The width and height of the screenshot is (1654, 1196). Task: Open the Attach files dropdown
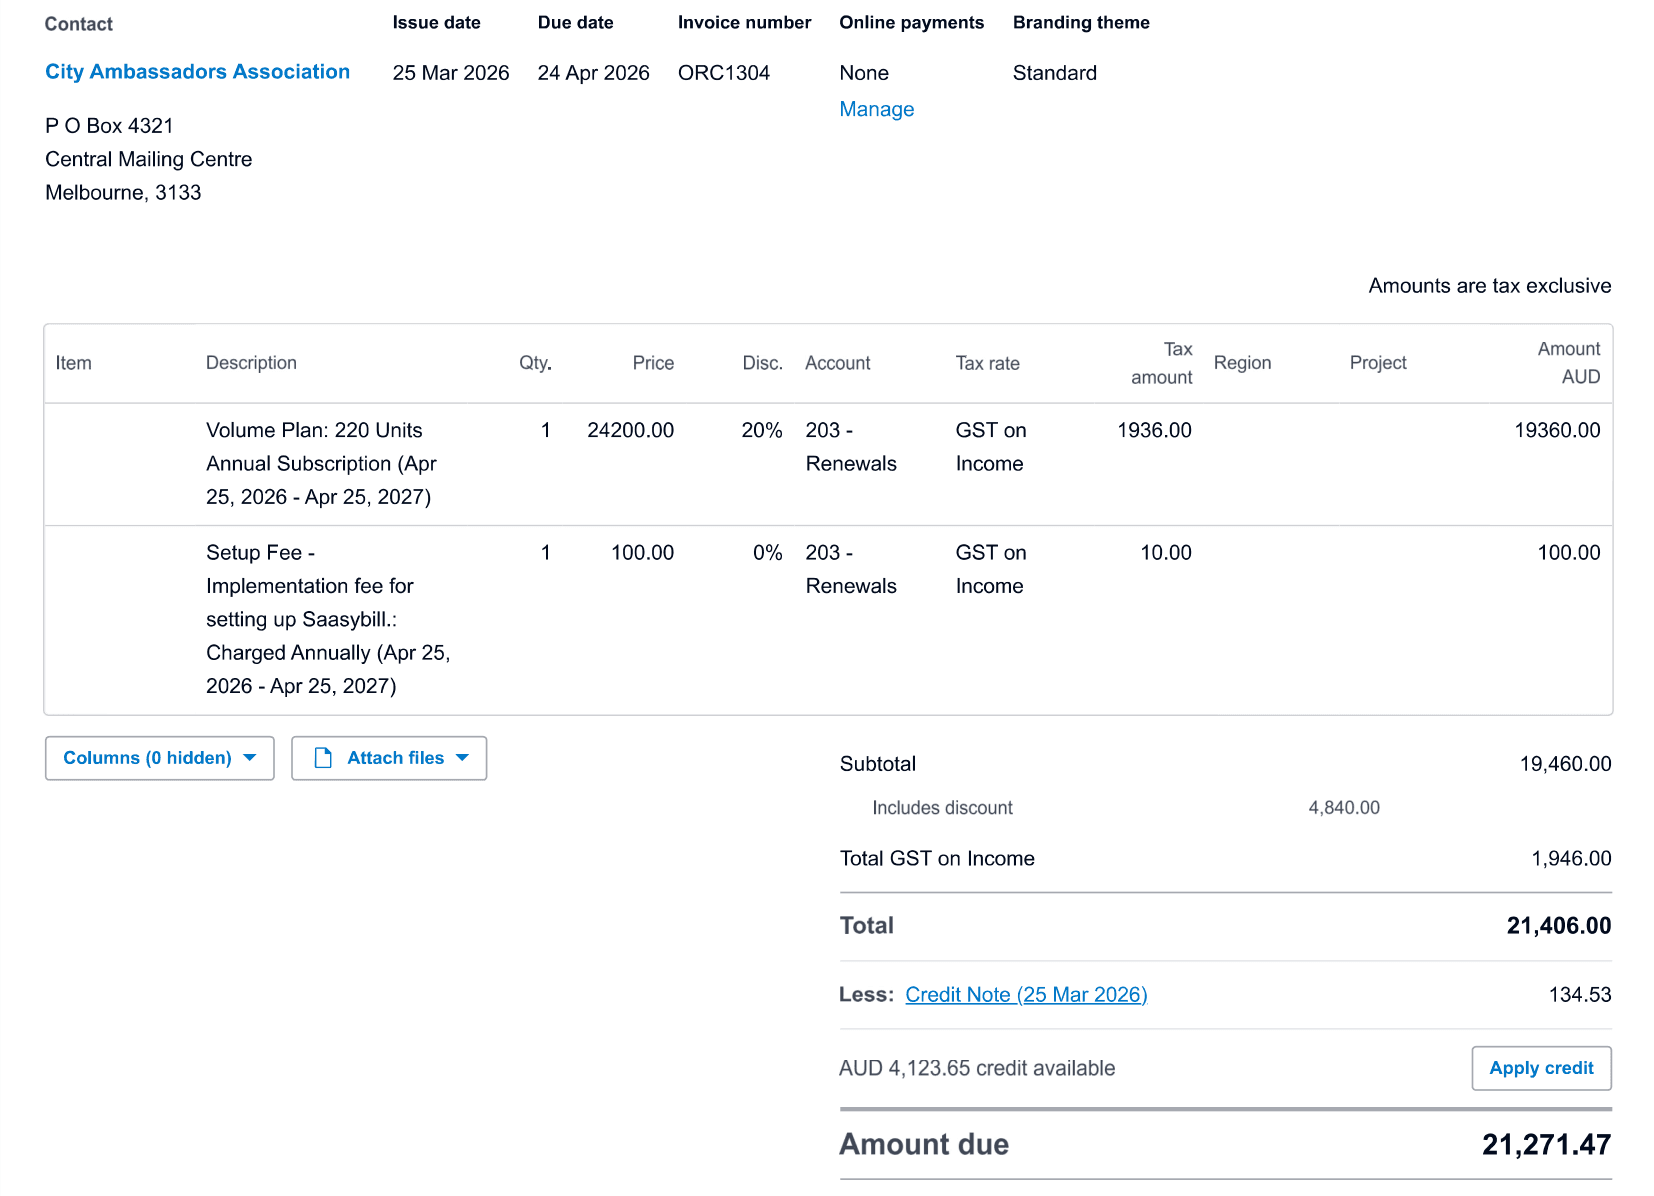click(x=389, y=758)
